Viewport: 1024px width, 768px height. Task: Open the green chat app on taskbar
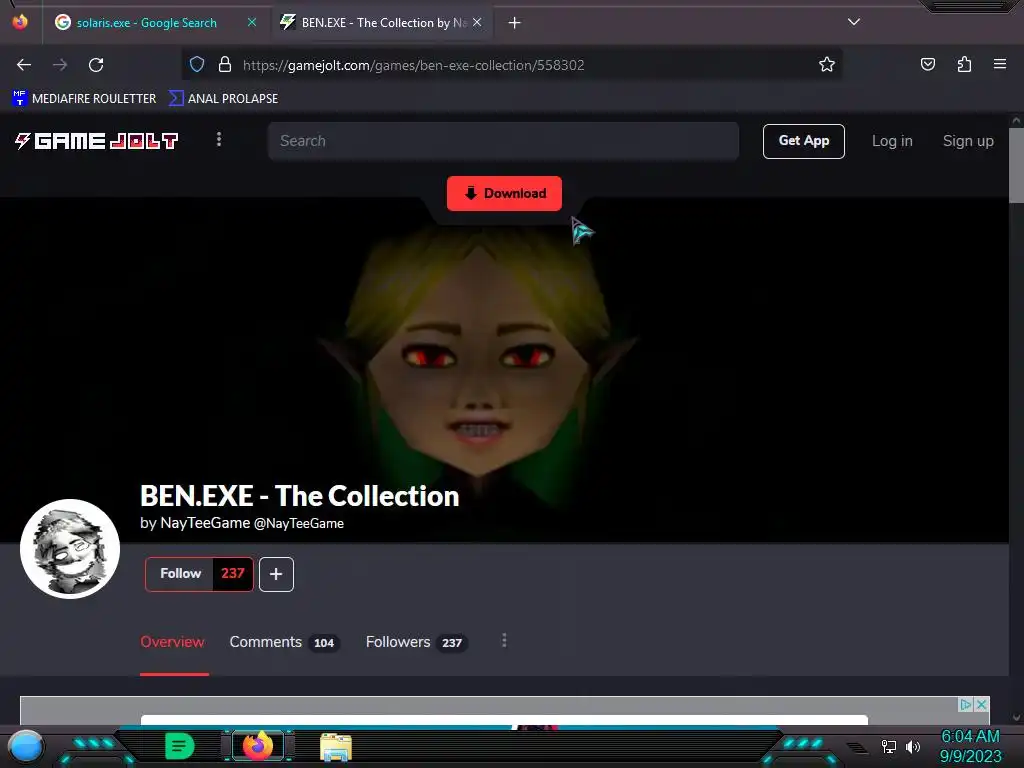[x=180, y=746]
